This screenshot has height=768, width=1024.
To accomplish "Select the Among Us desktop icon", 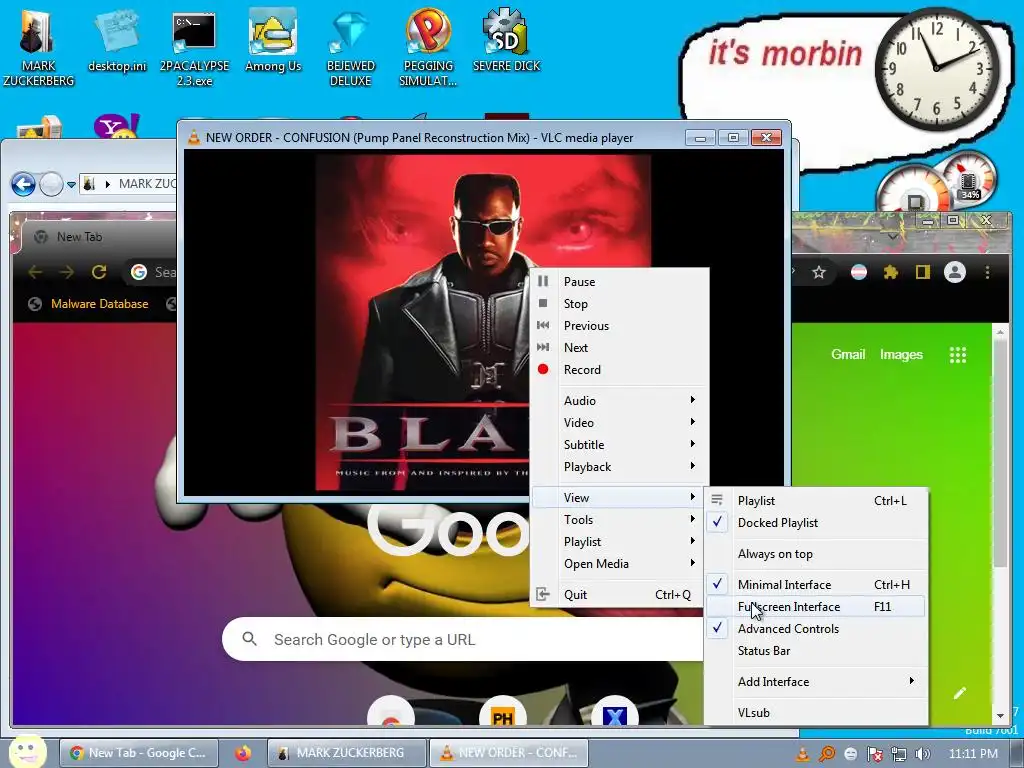I will click(x=273, y=40).
